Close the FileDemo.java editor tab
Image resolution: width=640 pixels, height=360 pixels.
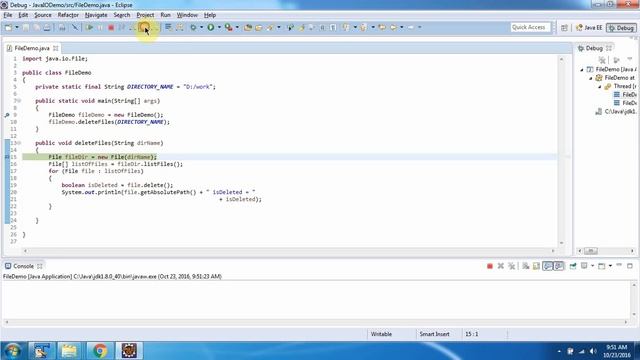click(56, 48)
